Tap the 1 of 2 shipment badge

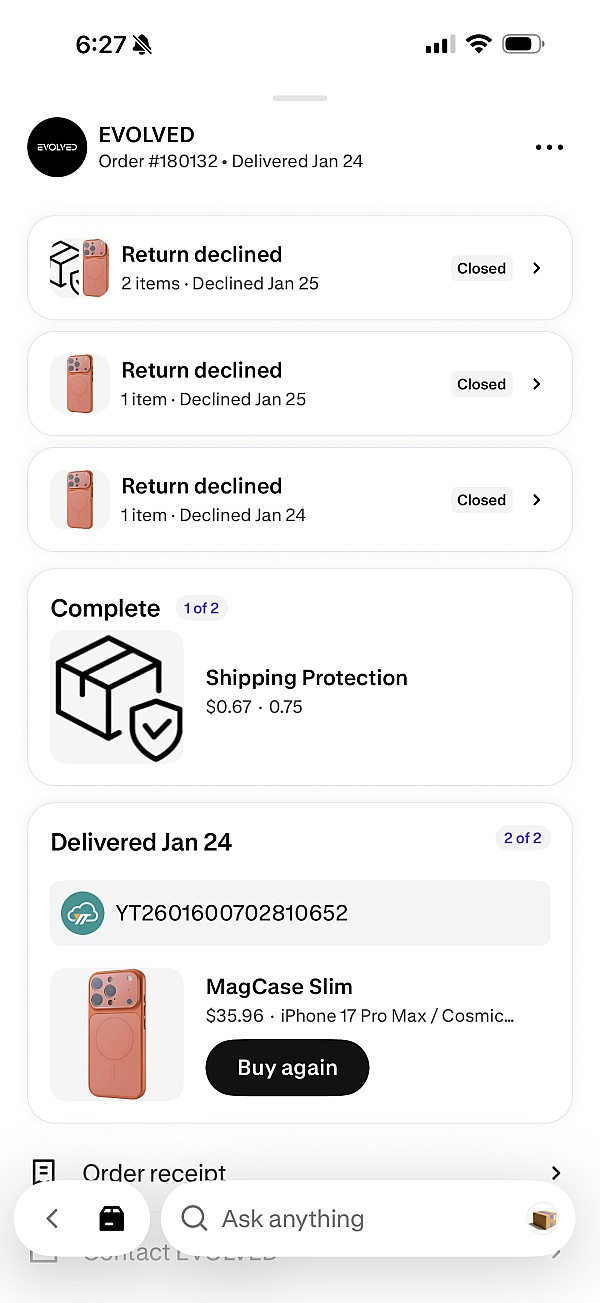(x=201, y=608)
